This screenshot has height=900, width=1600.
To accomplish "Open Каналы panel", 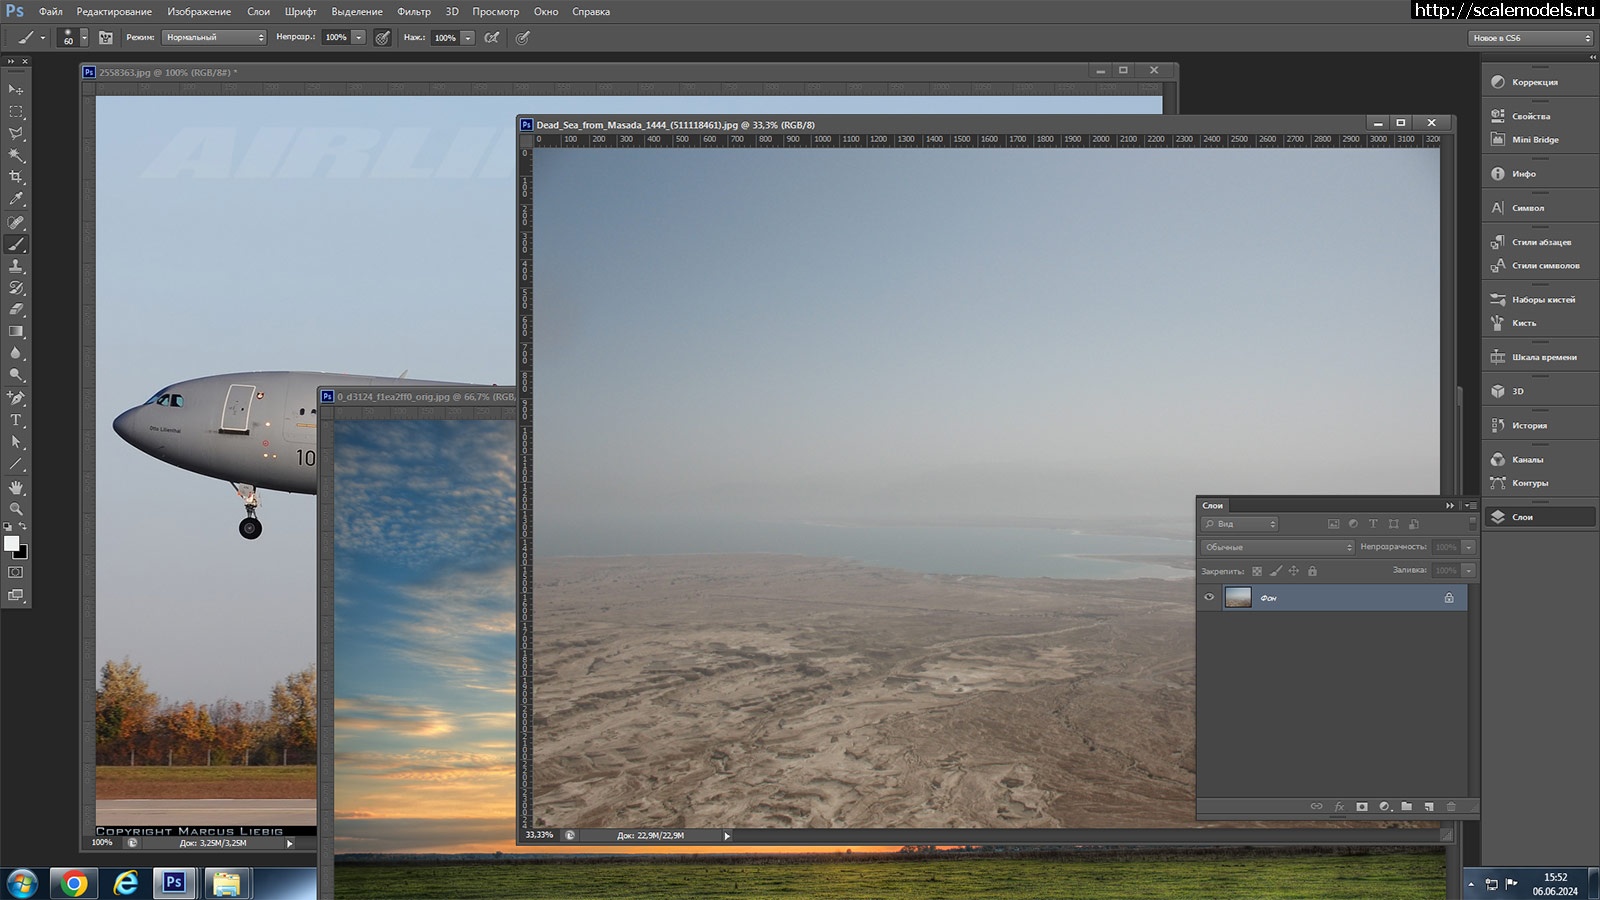I will pos(1538,459).
